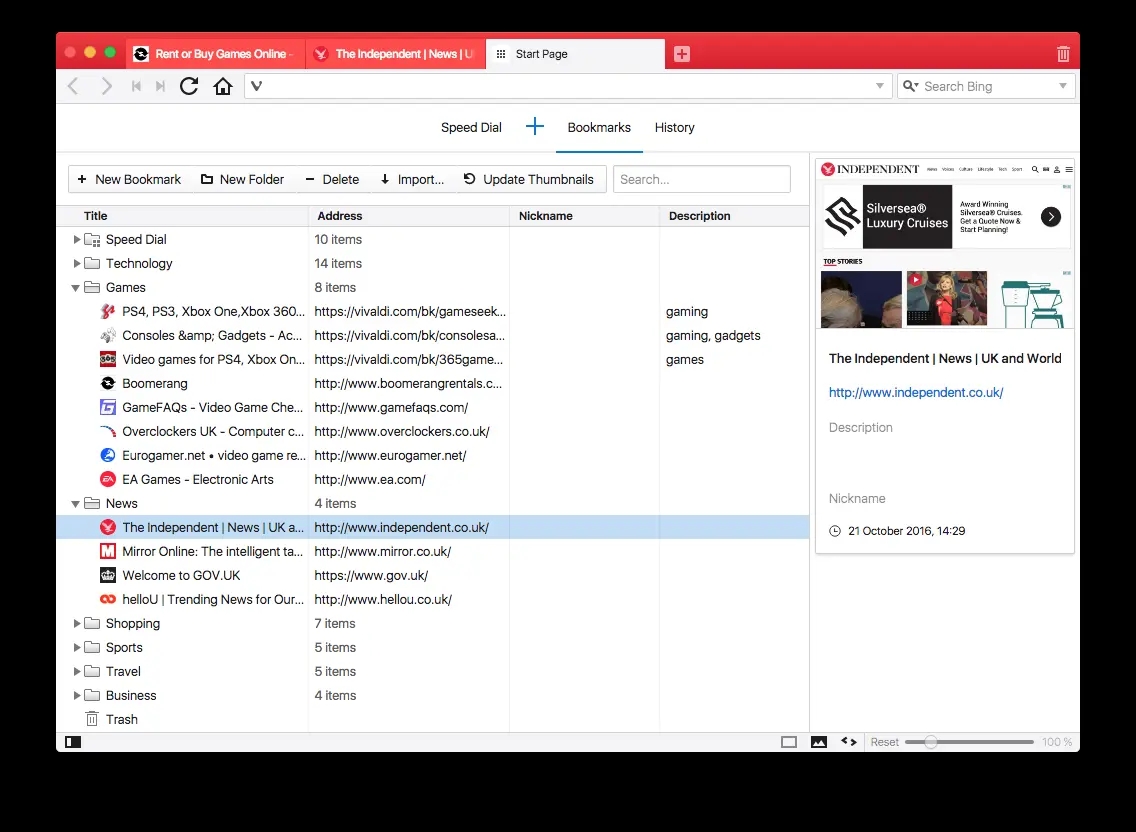Click the bookmarks Search field
Screen dimensions: 1136x832
tap(701, 179)
